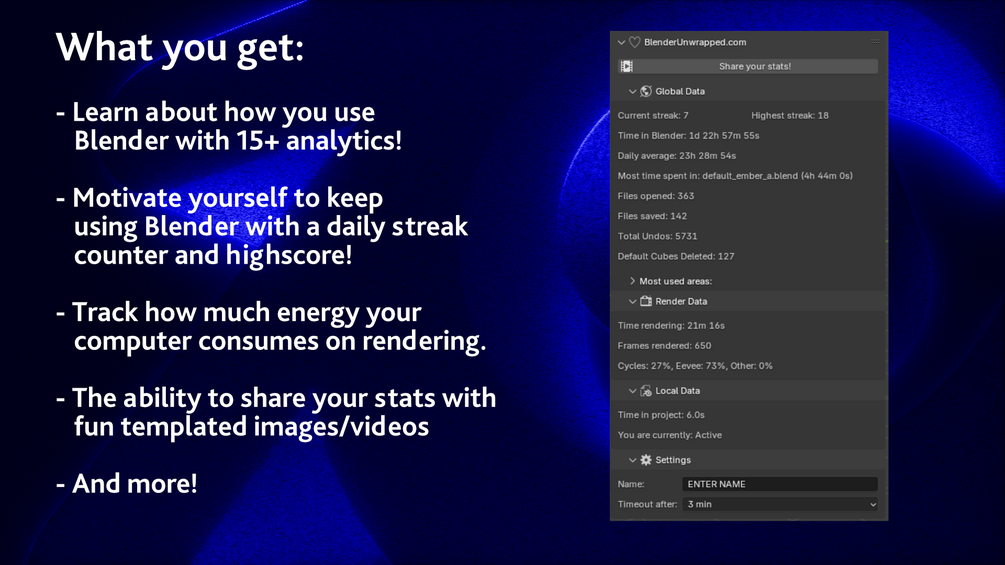
Task: Click Most time spent in default_ember_a.blend
Action: 735,176
